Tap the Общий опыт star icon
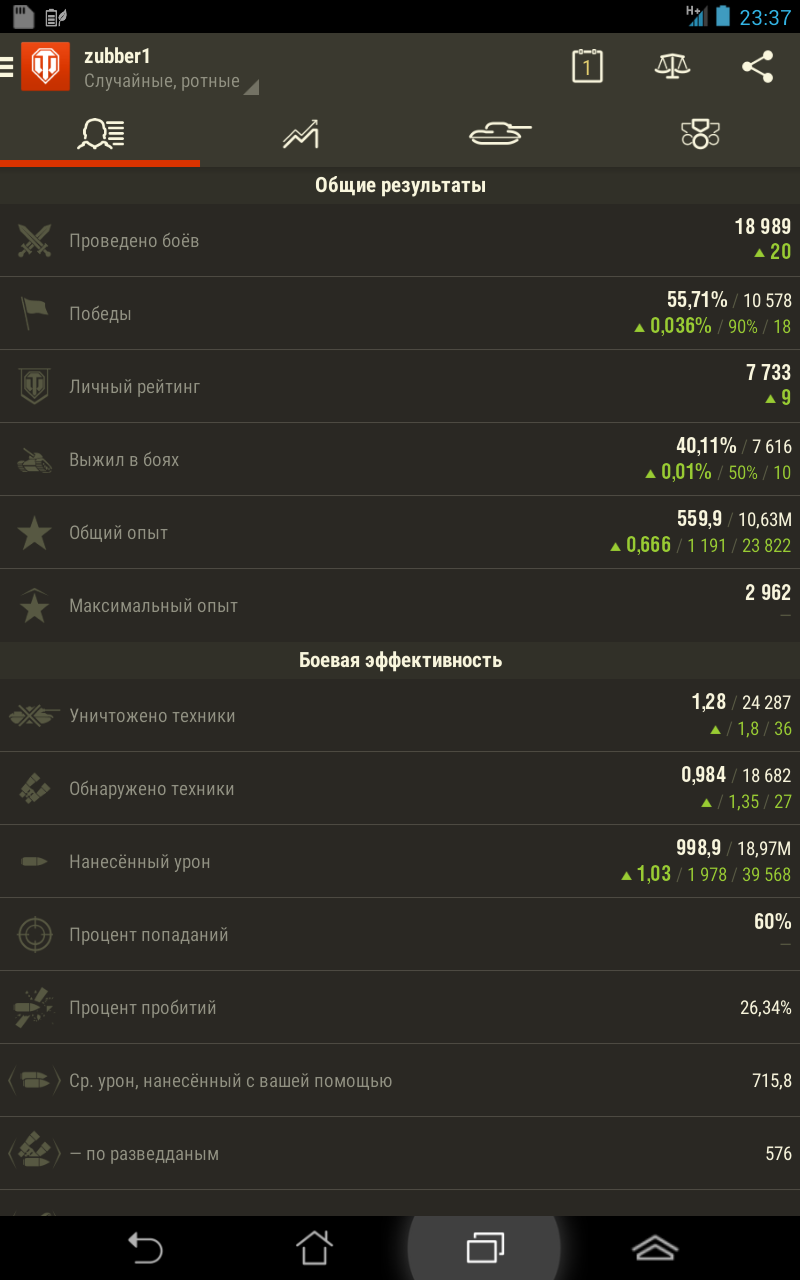The height and width of the screenshot is (1280, 800). tap(35, 533)
